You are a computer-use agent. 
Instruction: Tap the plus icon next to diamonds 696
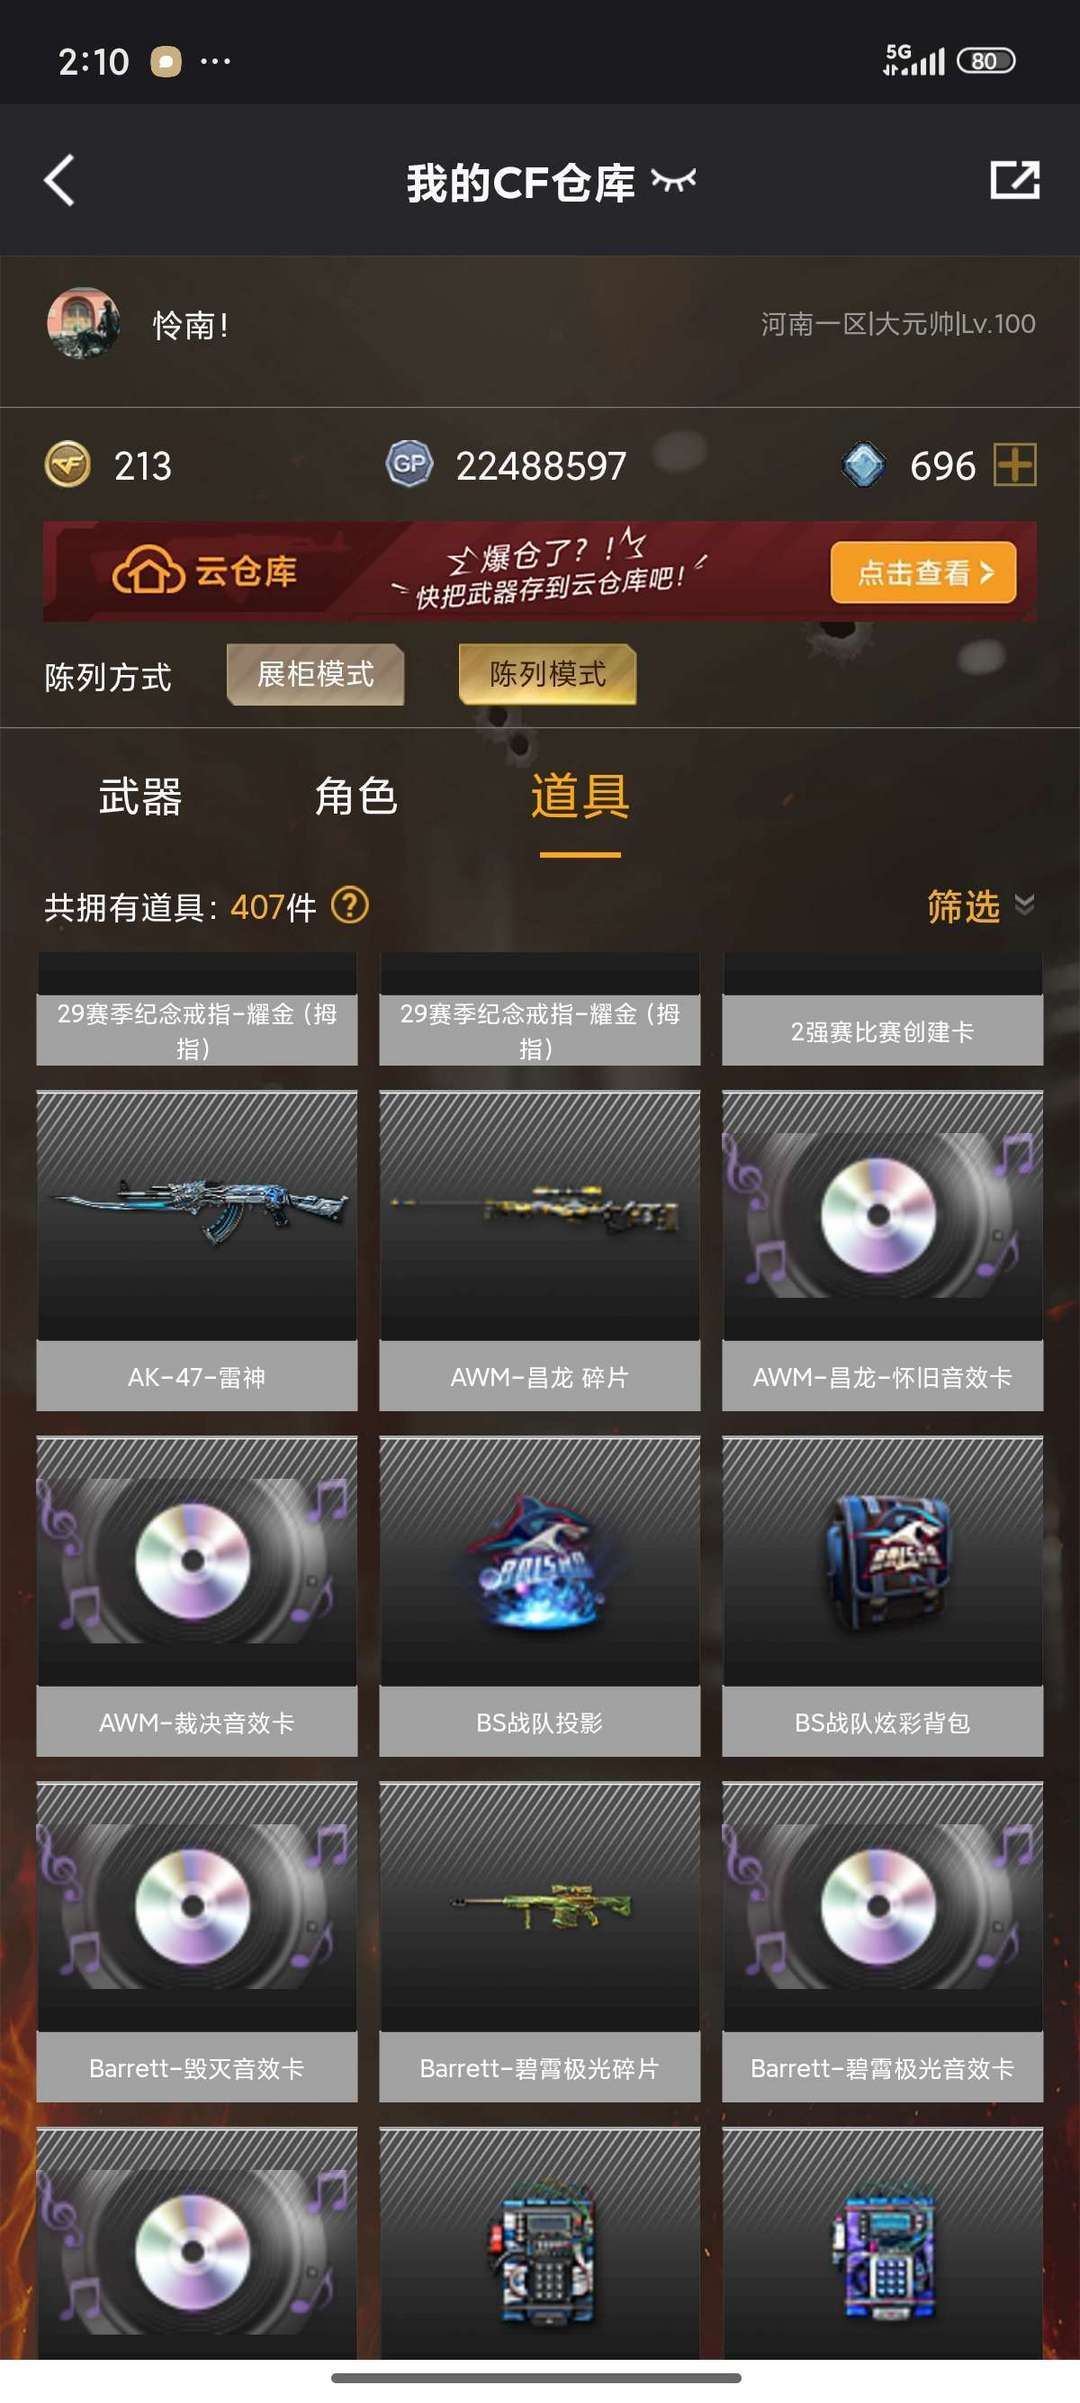[x=1015, y=465]
